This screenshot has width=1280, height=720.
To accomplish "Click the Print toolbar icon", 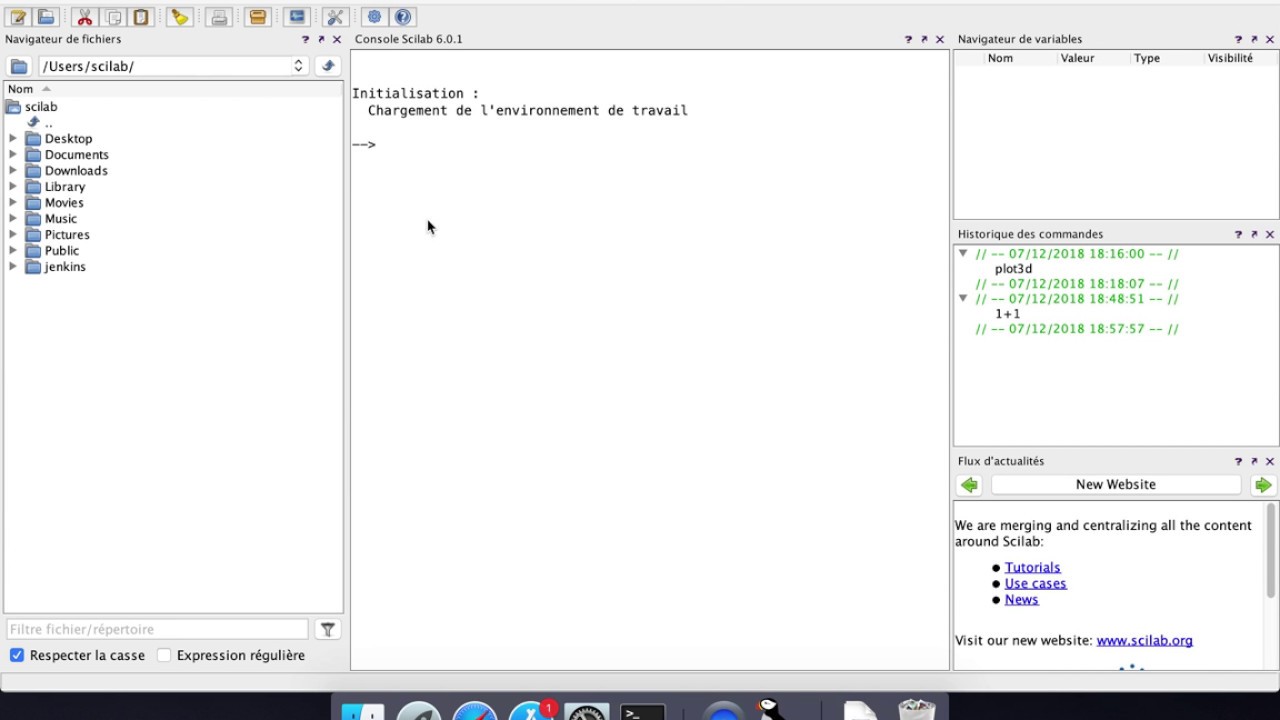I will [x=219, y=17].
